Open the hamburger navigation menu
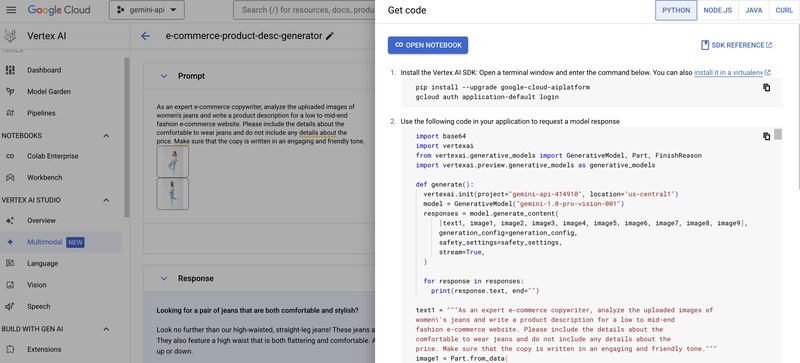 tap(11, 10)
